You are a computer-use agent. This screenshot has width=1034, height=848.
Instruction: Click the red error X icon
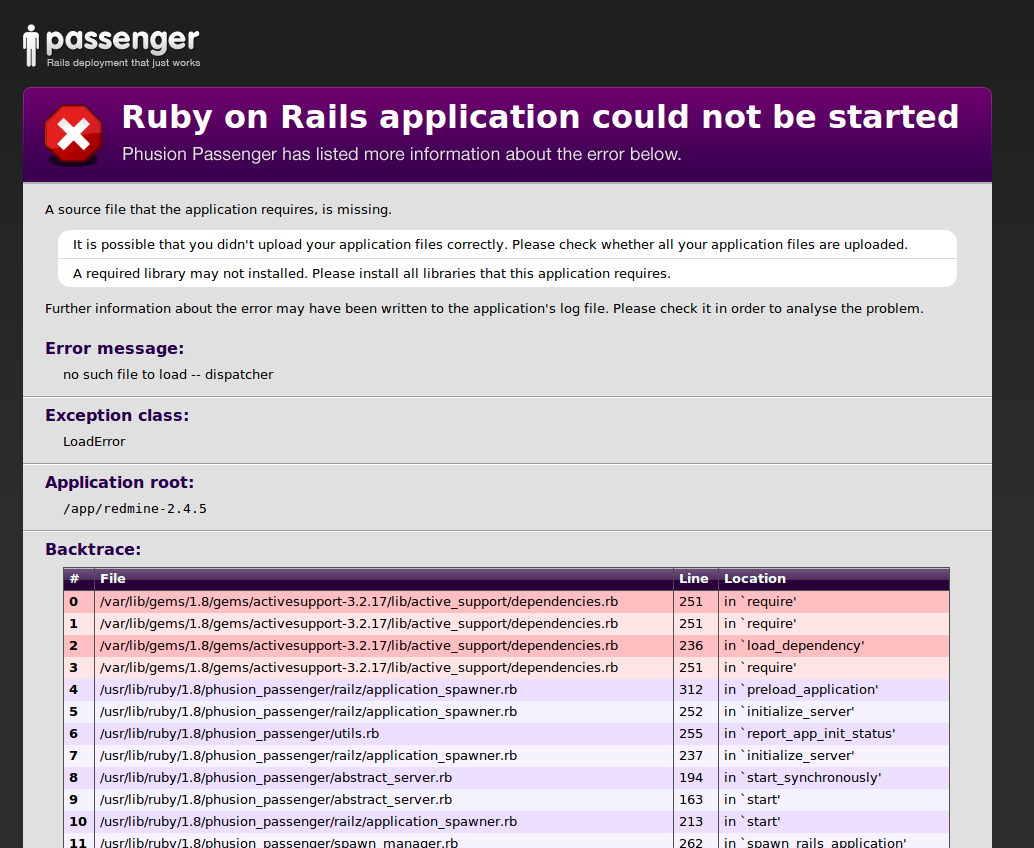click(73, 134)
